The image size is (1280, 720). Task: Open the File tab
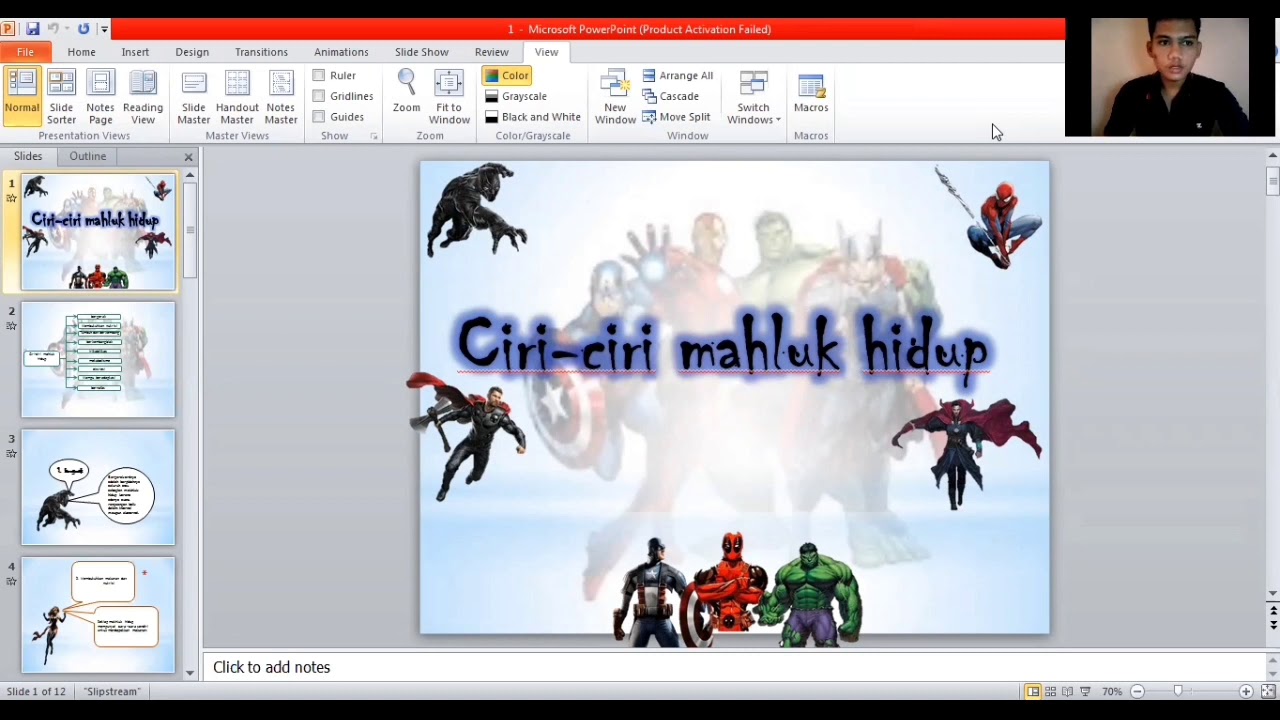[x=25, y=52]
